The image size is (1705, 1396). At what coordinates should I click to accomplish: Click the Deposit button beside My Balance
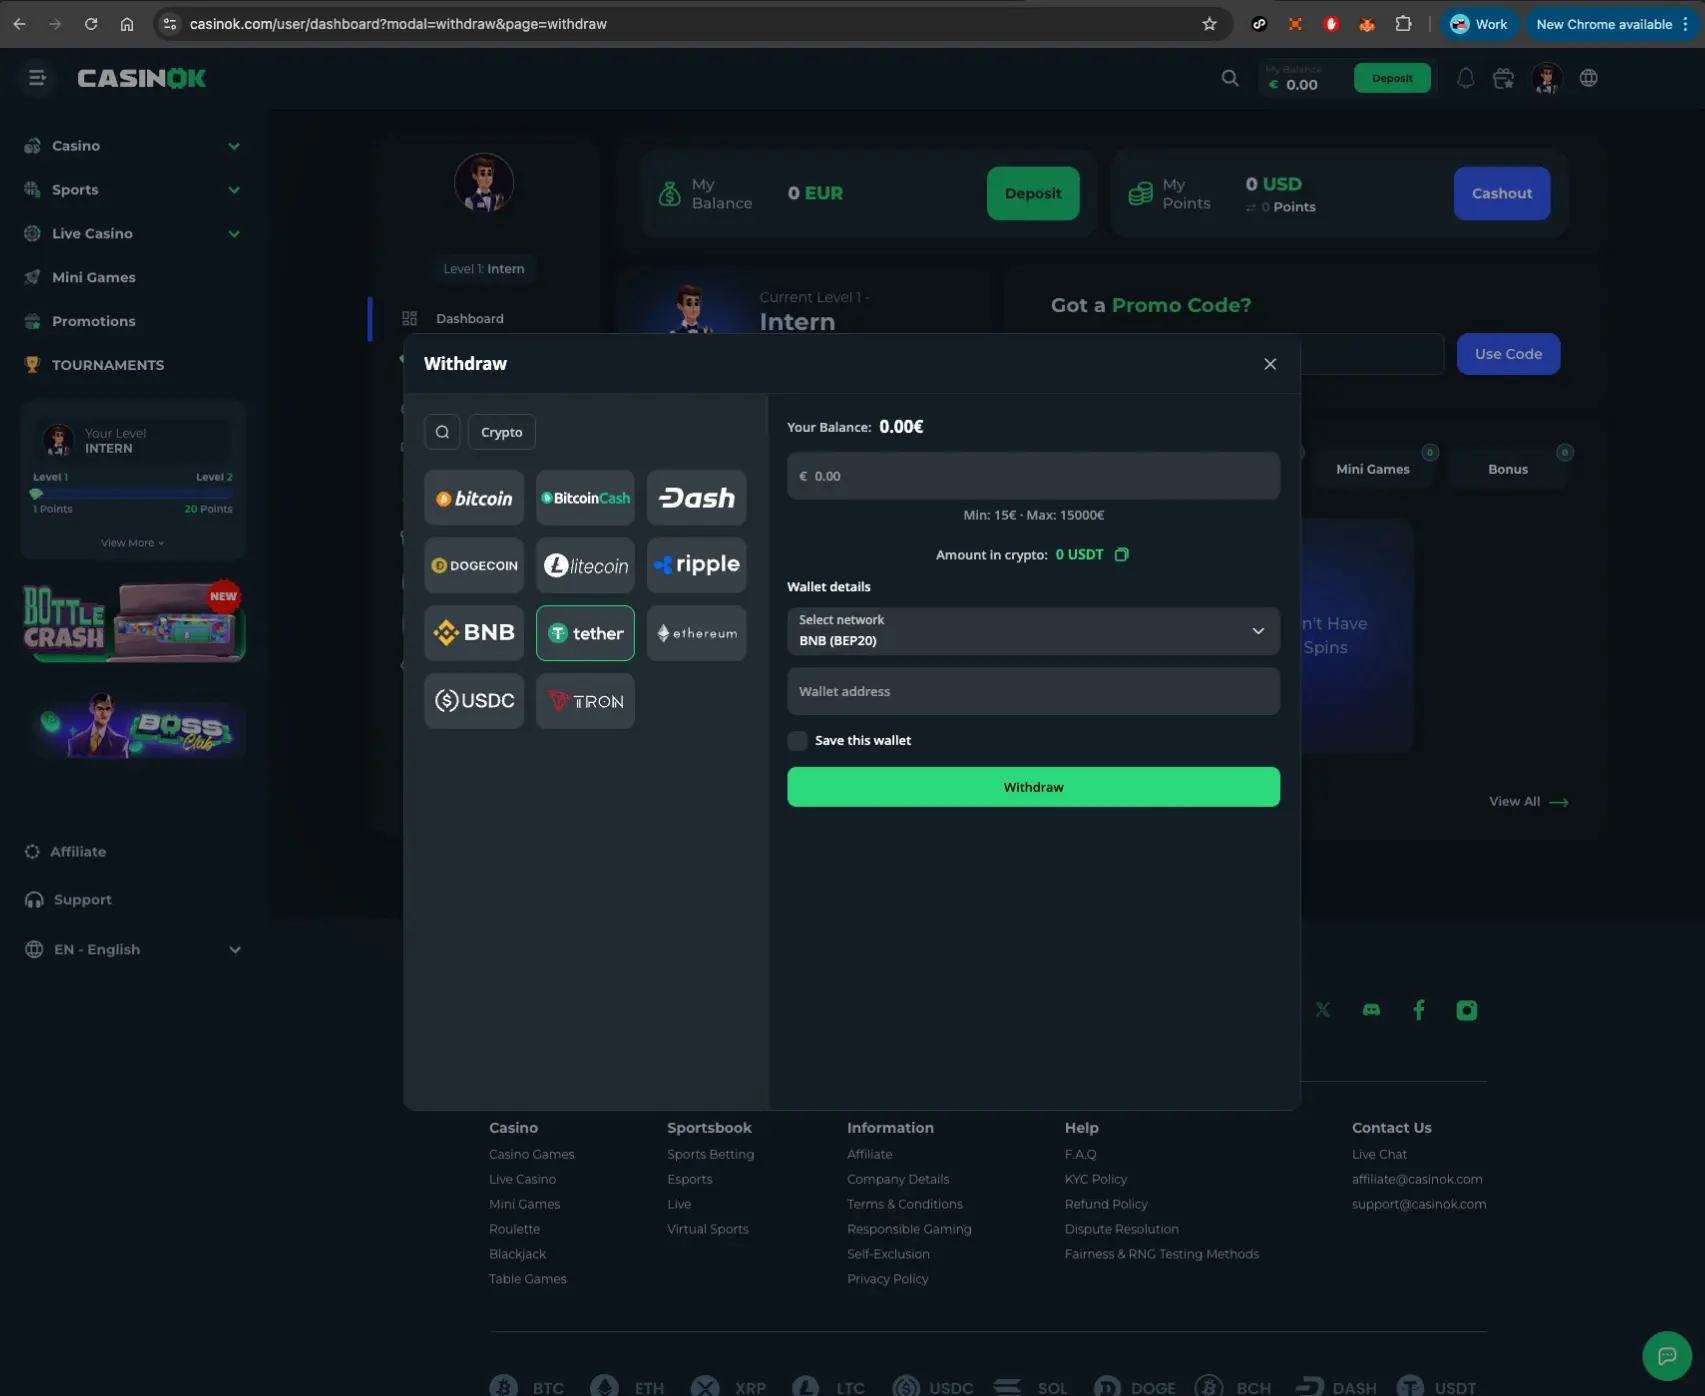1033,194
